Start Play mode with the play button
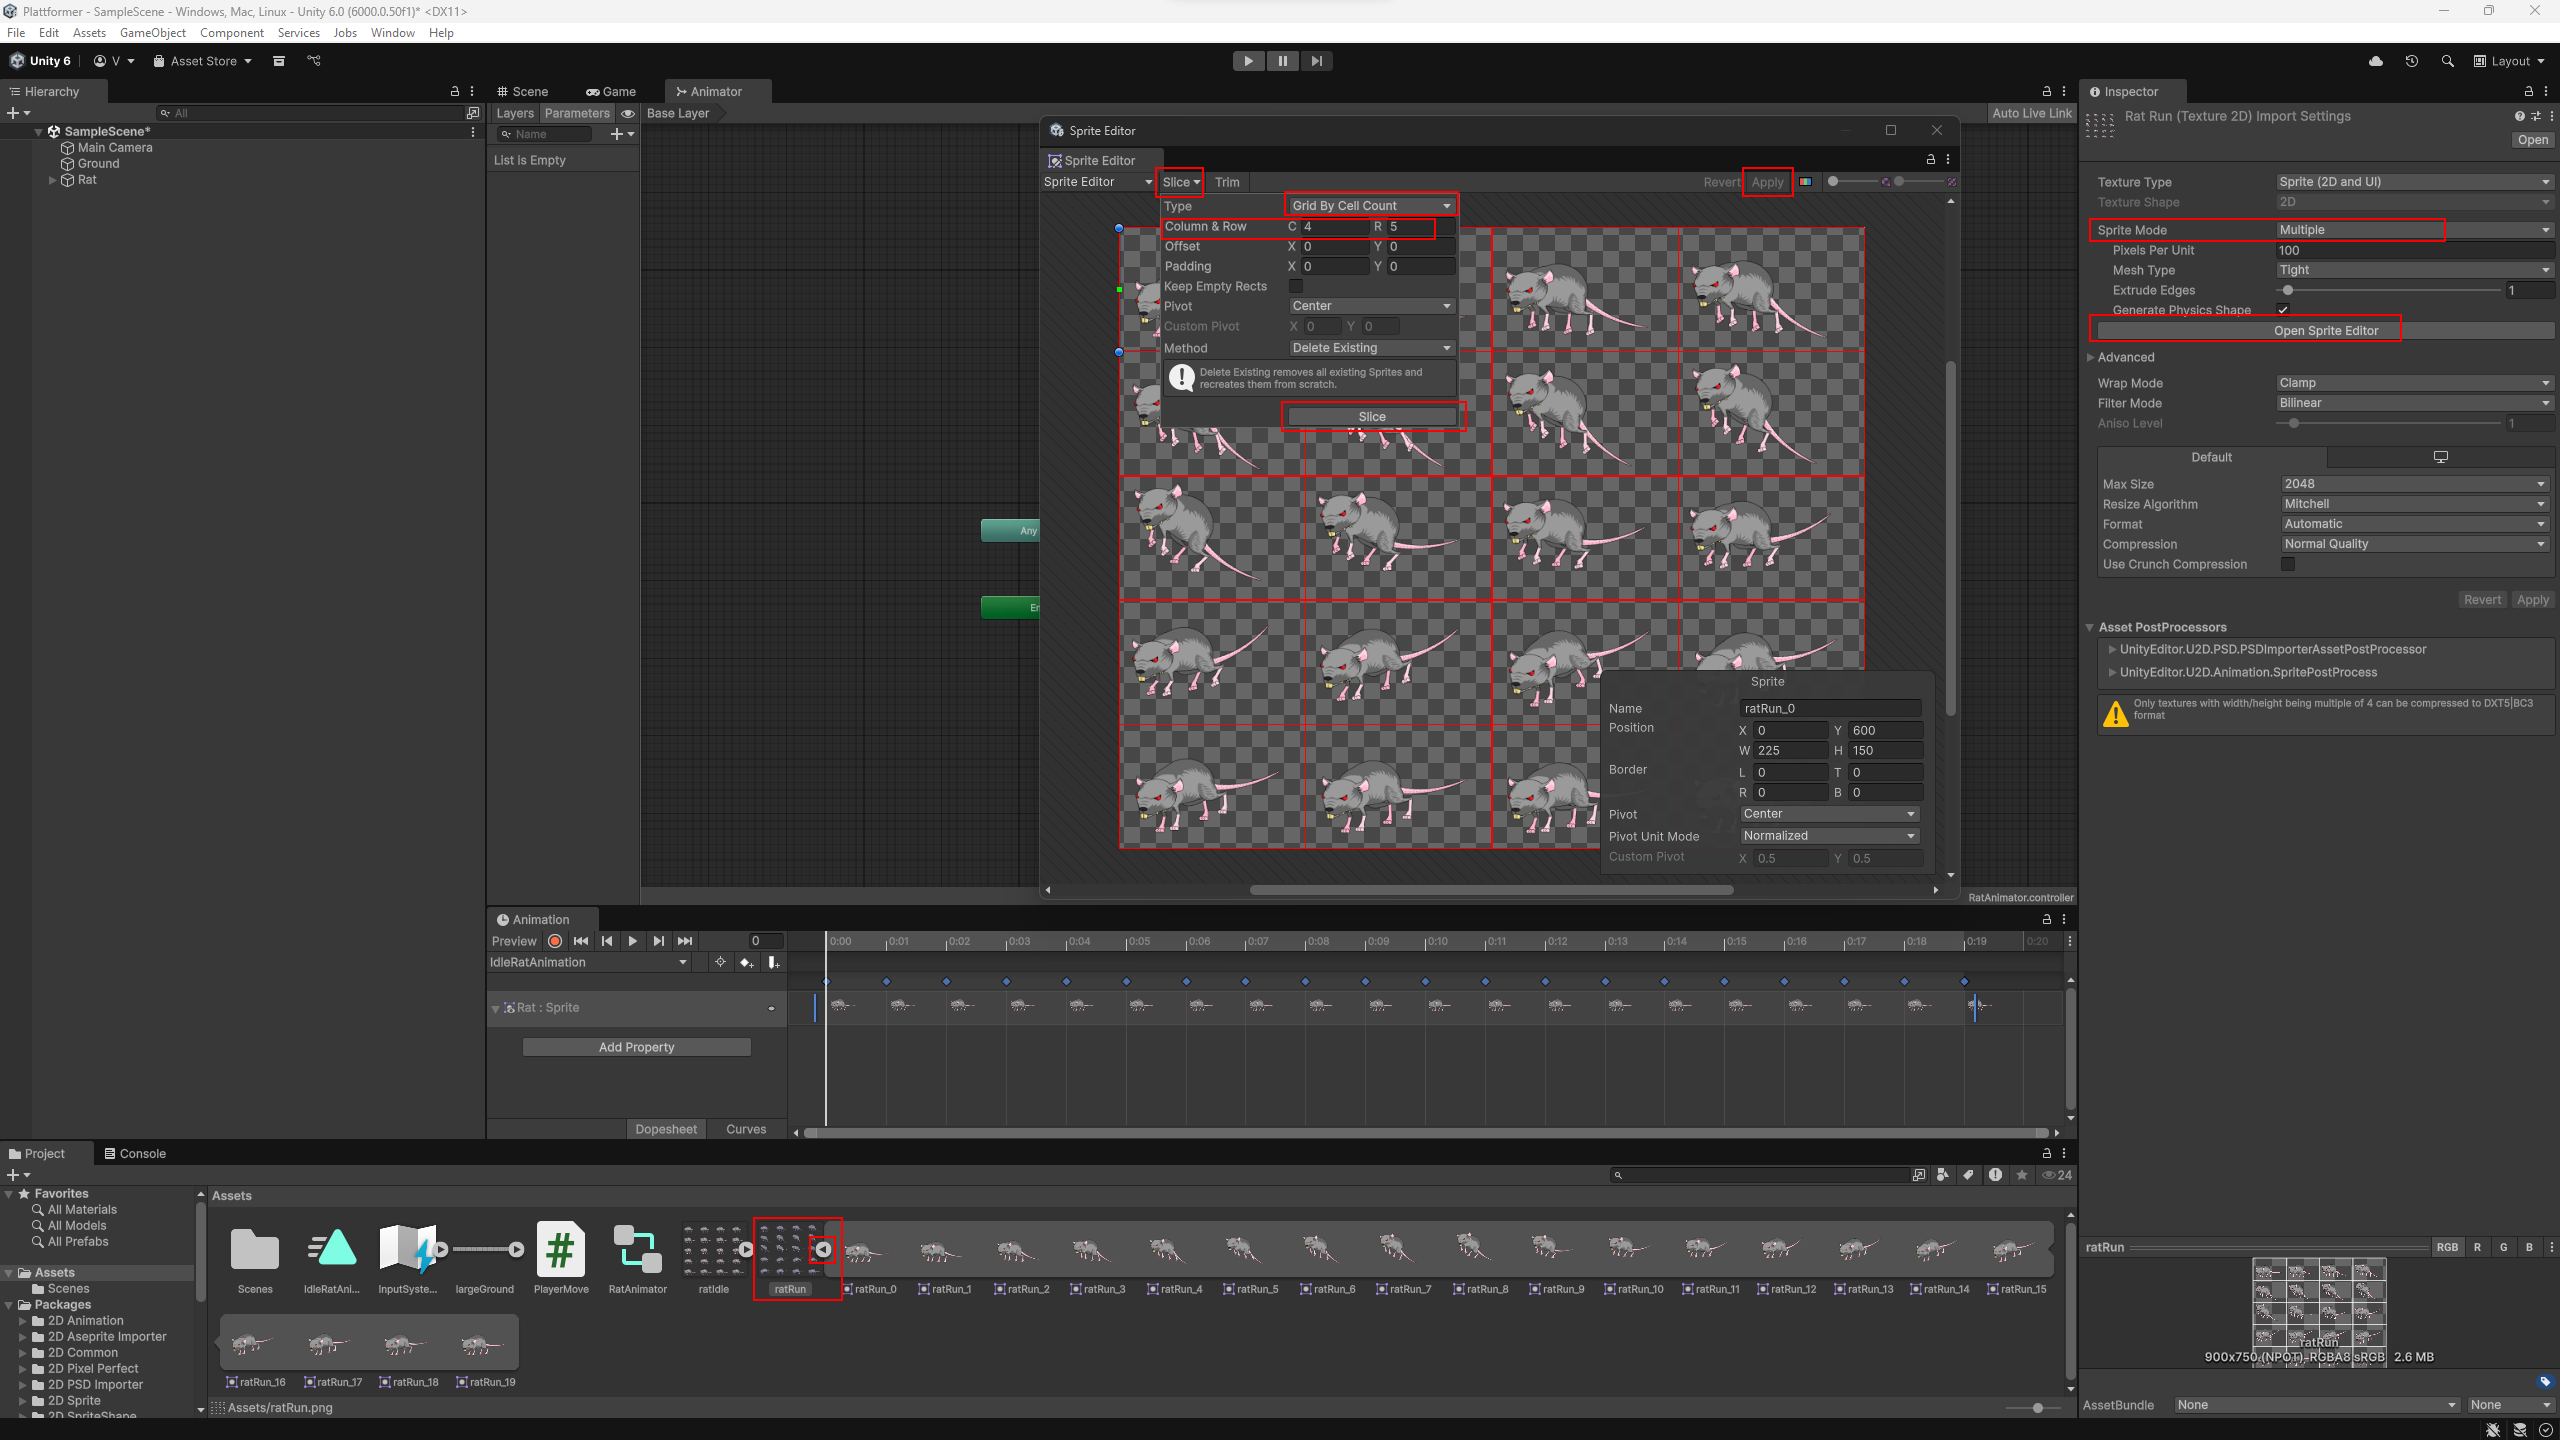This screenshot has height=1440, width=2560. [x=1248, y=61]
